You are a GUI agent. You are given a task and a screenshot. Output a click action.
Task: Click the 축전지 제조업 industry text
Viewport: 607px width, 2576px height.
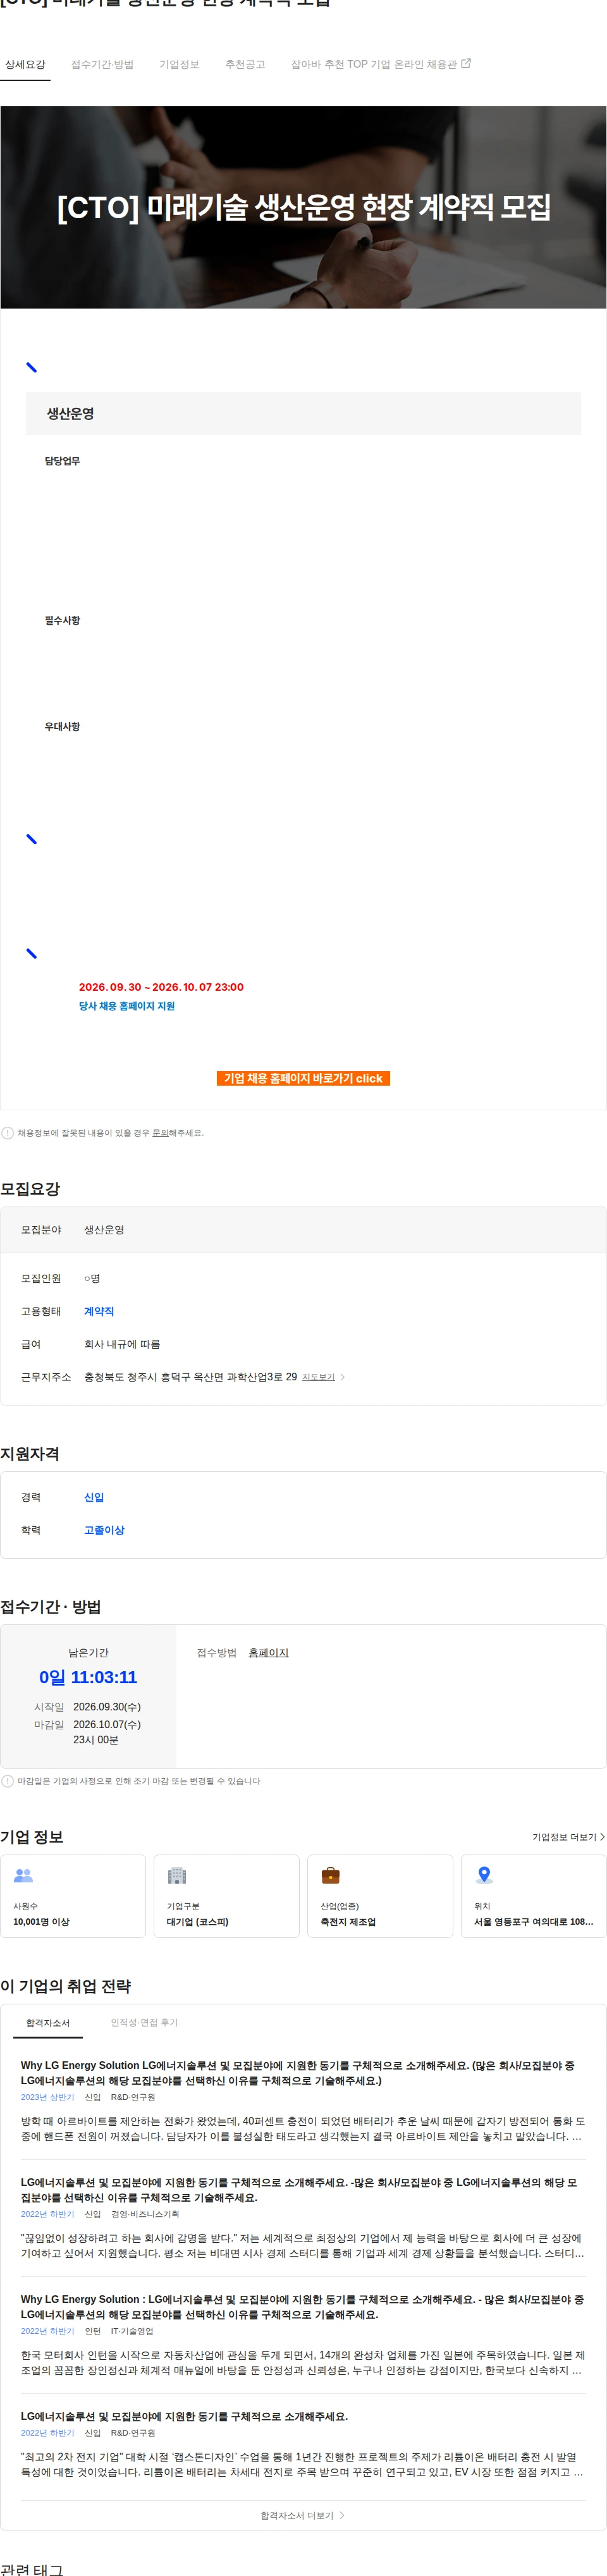(x=348, y=1921)
